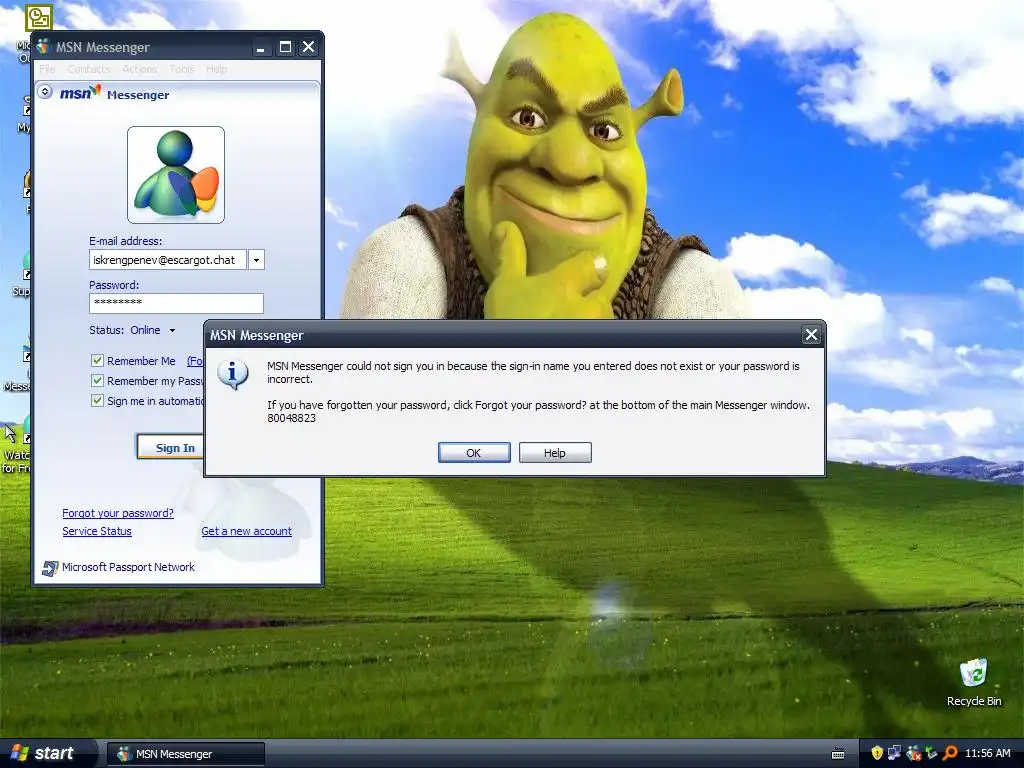Open the Actions menu
The height and width of the screenshot is (768, 1024).
[x=140, y=69]
